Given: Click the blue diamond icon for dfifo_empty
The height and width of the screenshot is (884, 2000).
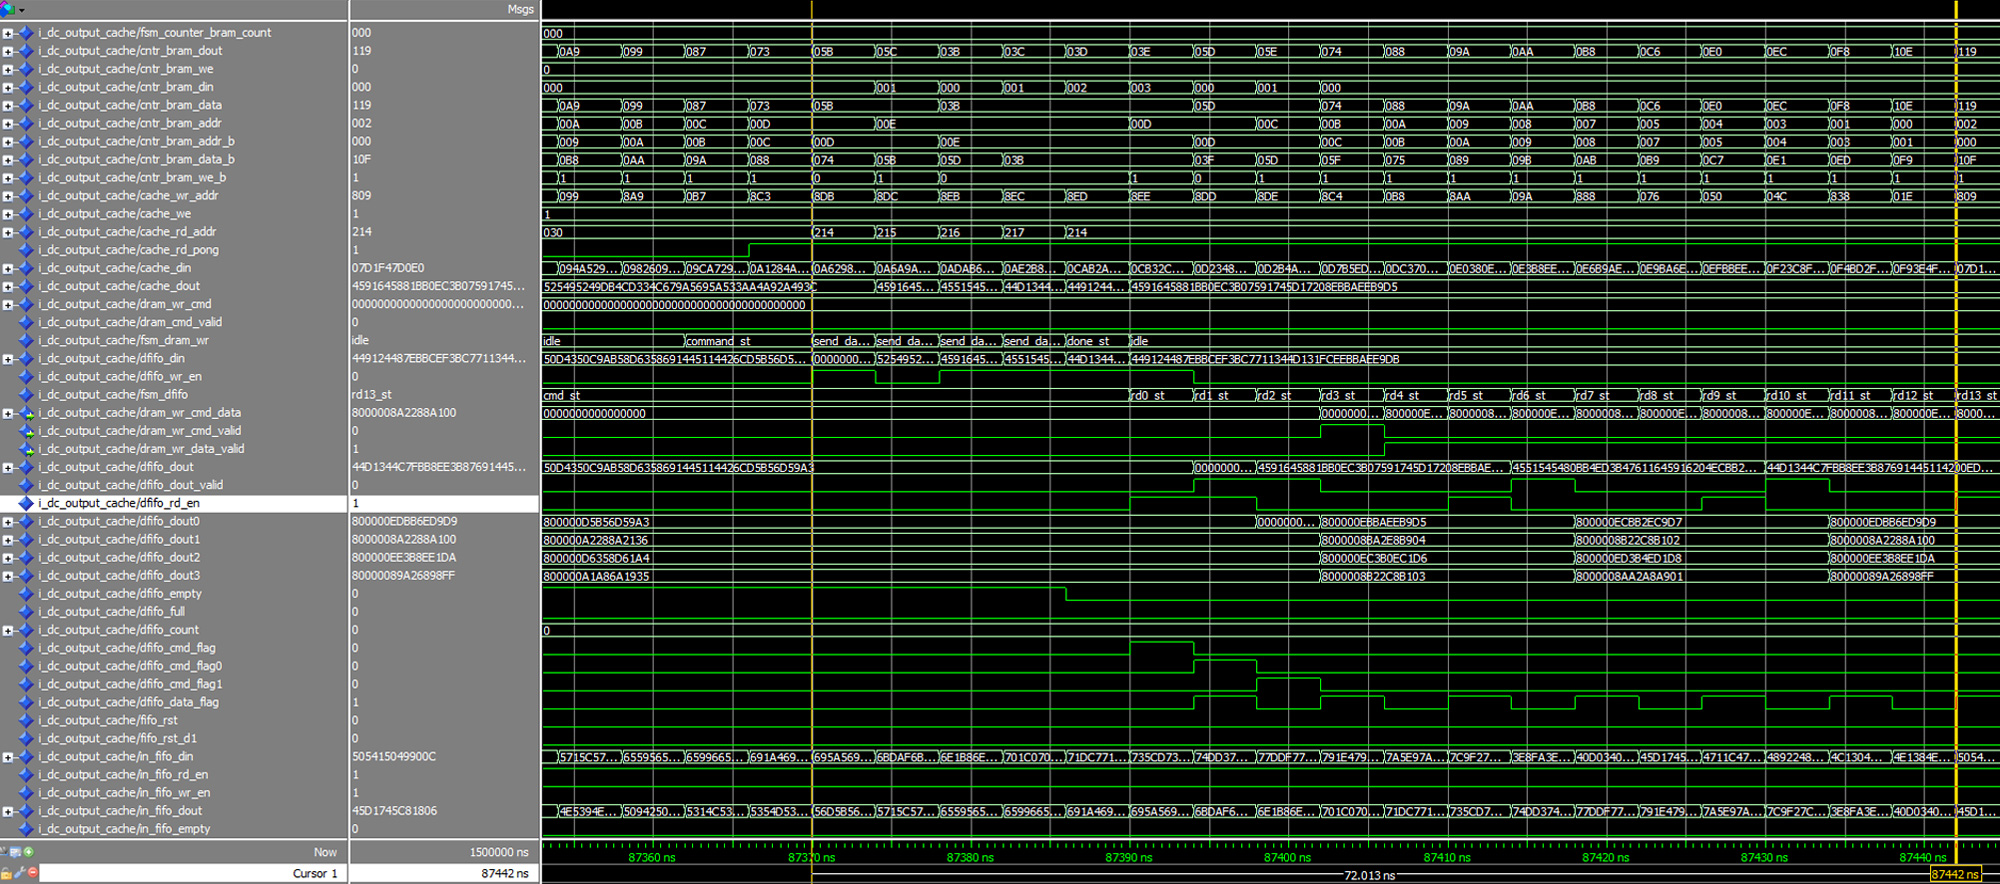Looking at the screenshot, I should (27, 594).
